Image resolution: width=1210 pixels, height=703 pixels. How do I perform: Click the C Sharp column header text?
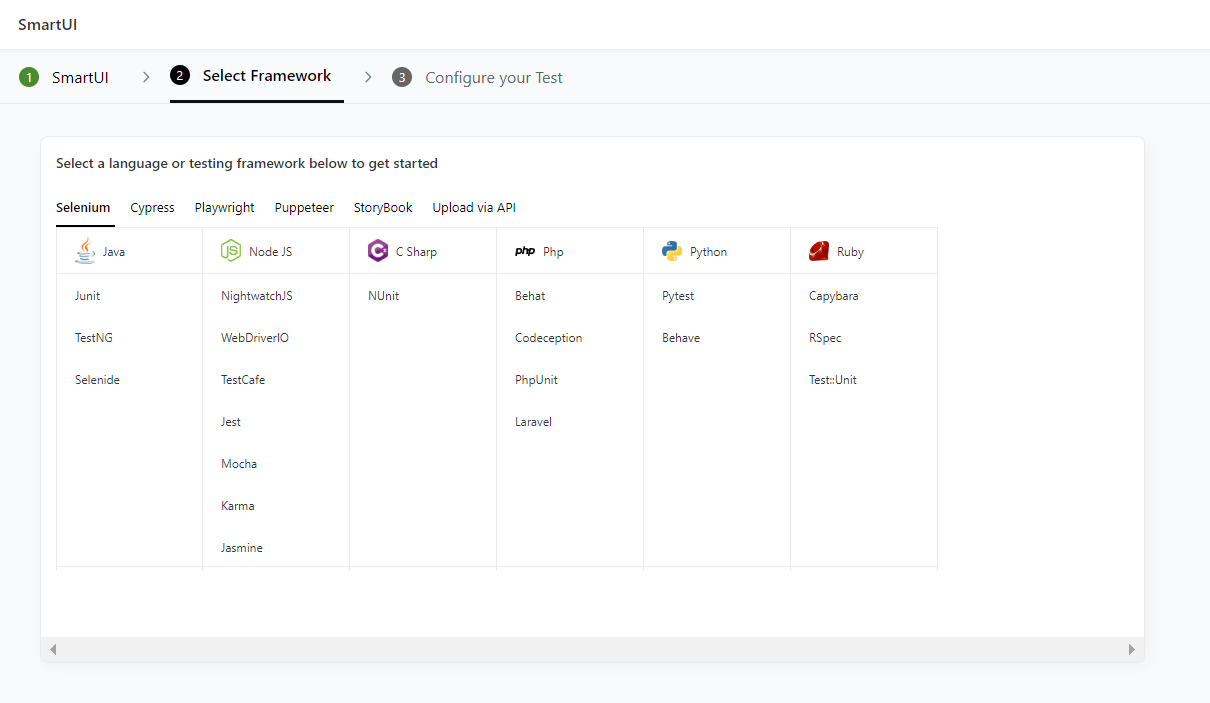[x=416, y=252]
